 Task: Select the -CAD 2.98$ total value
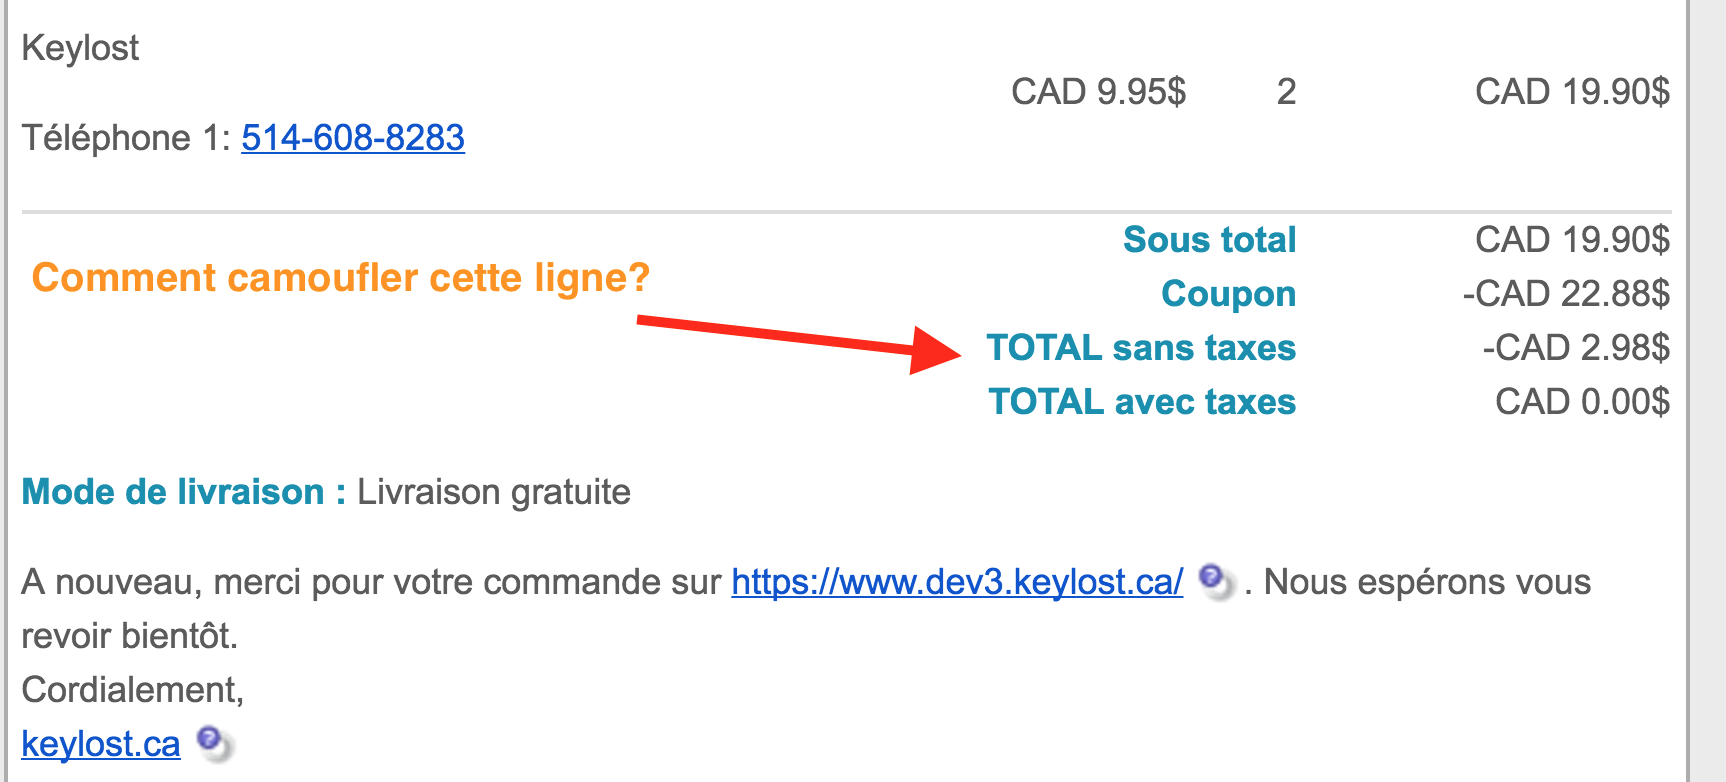tap(1575, 348)
